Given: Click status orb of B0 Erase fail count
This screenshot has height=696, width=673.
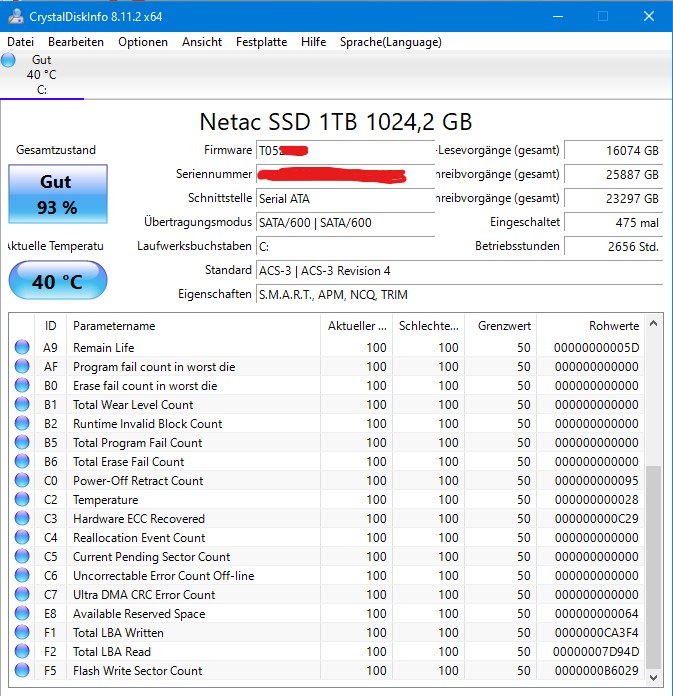Looking at the screenshot, I should (x=22, y=385).
